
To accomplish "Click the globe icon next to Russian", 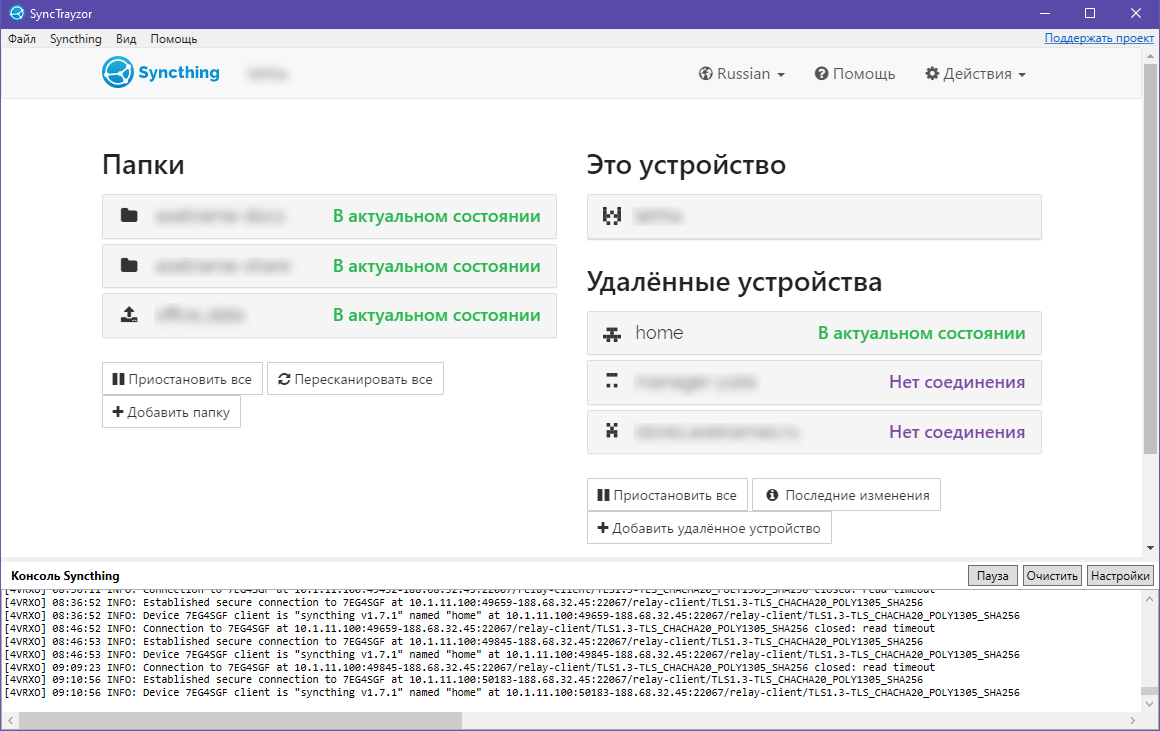I will pos(706,74).
